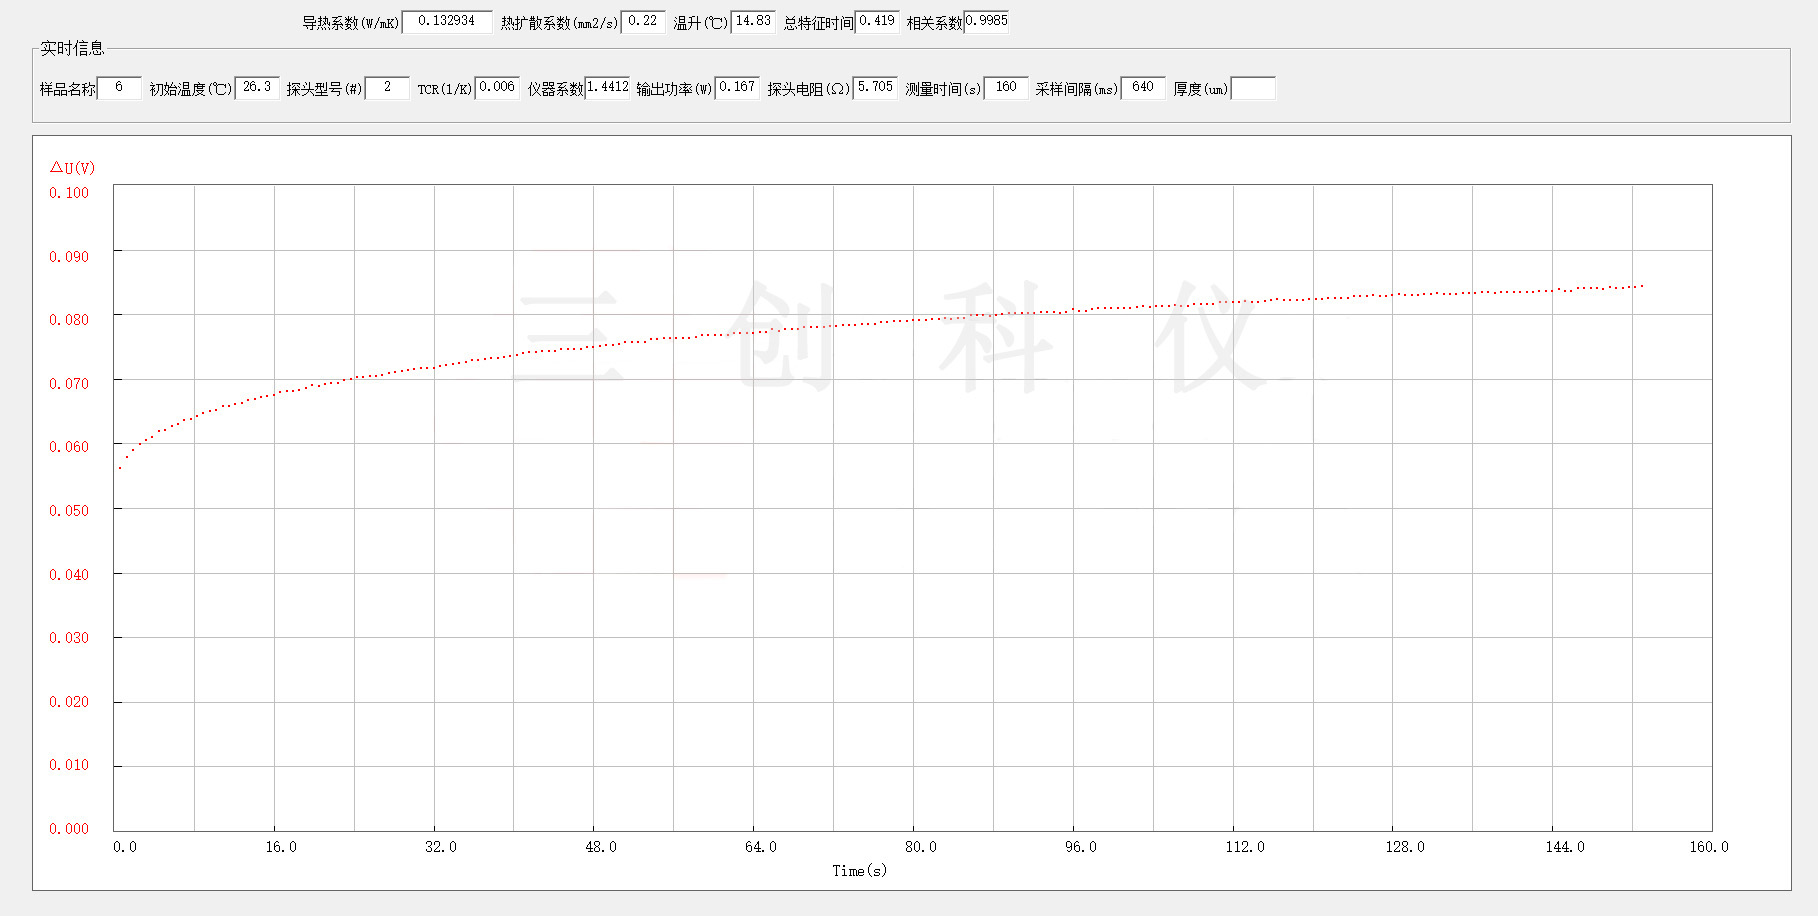
Task: Click the ΔU(V) axis label
Action: (72, 168)
